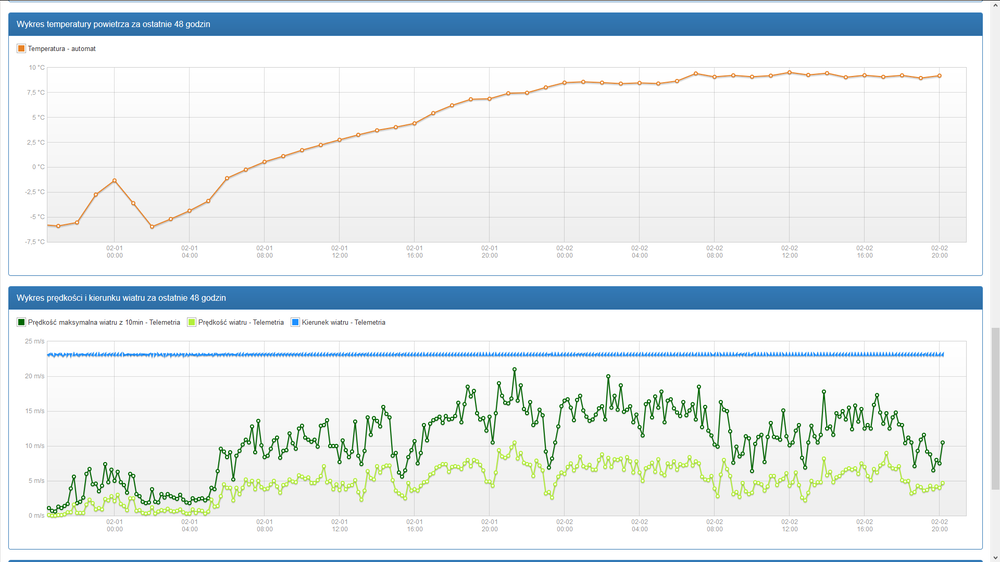Image resolution: width=1000 pixels, height=562 pixels.
Task: Click the 02-02 20:00 label on temperature chart
Action: pos(939,251)
